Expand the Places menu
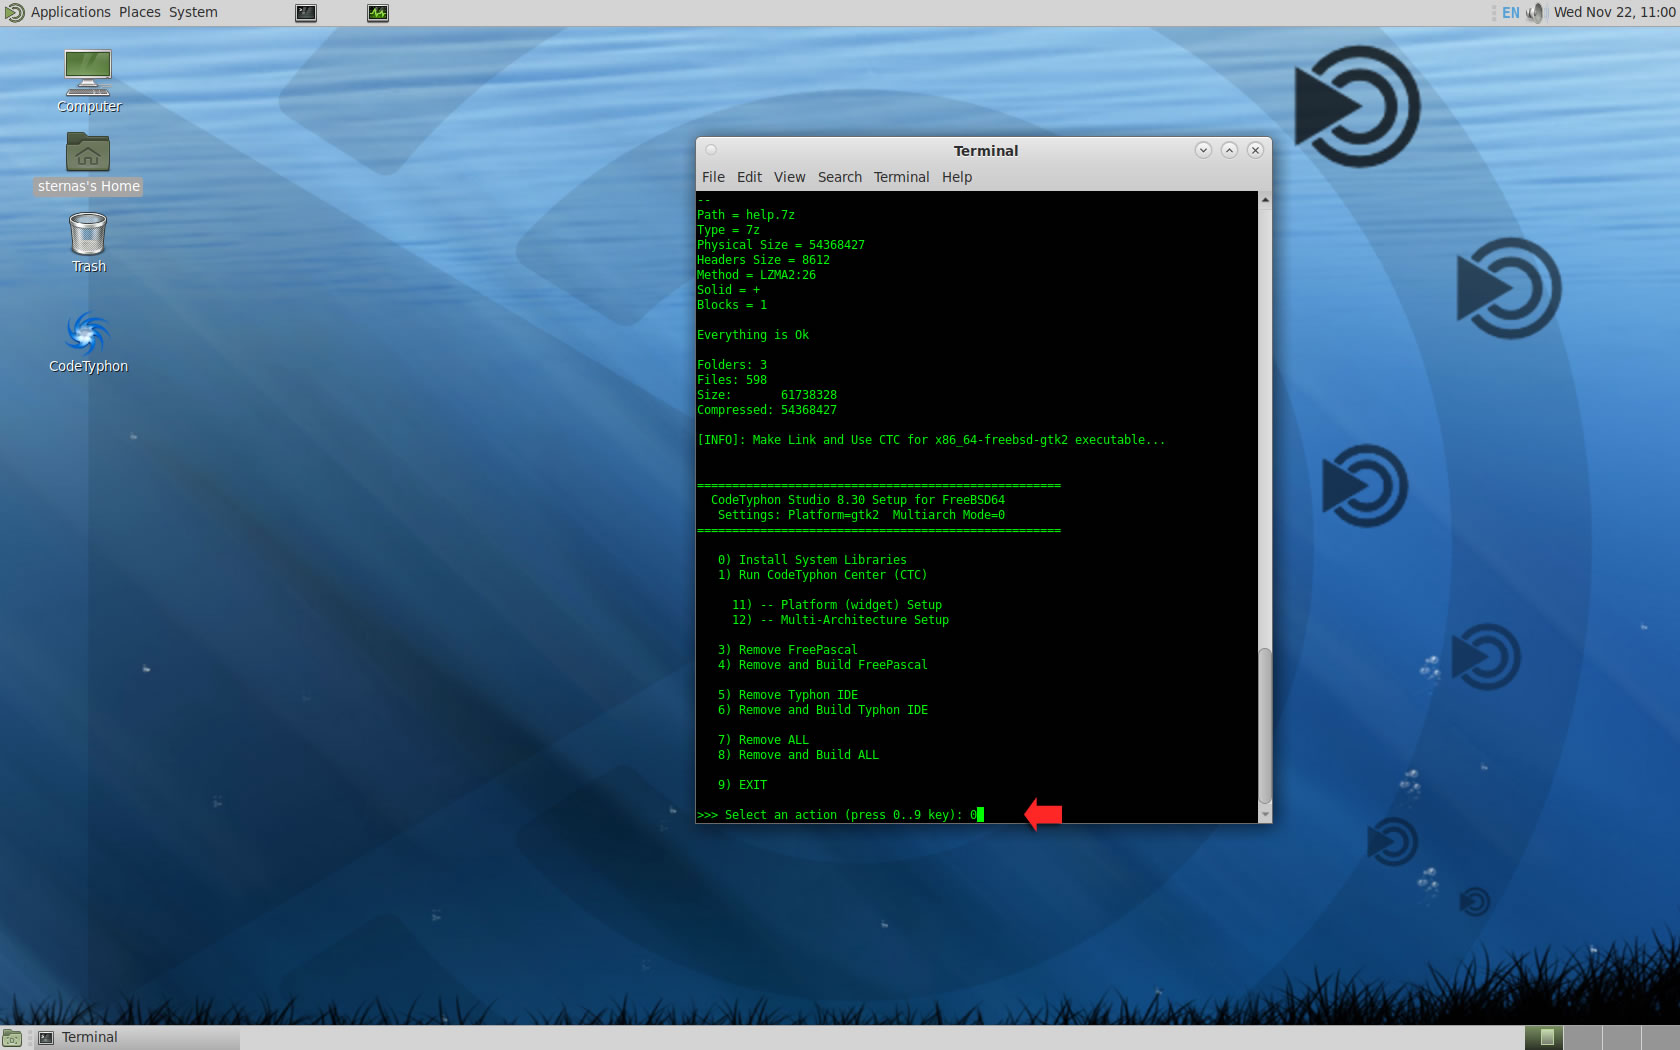1680x1050 pixels. (139, 13)
